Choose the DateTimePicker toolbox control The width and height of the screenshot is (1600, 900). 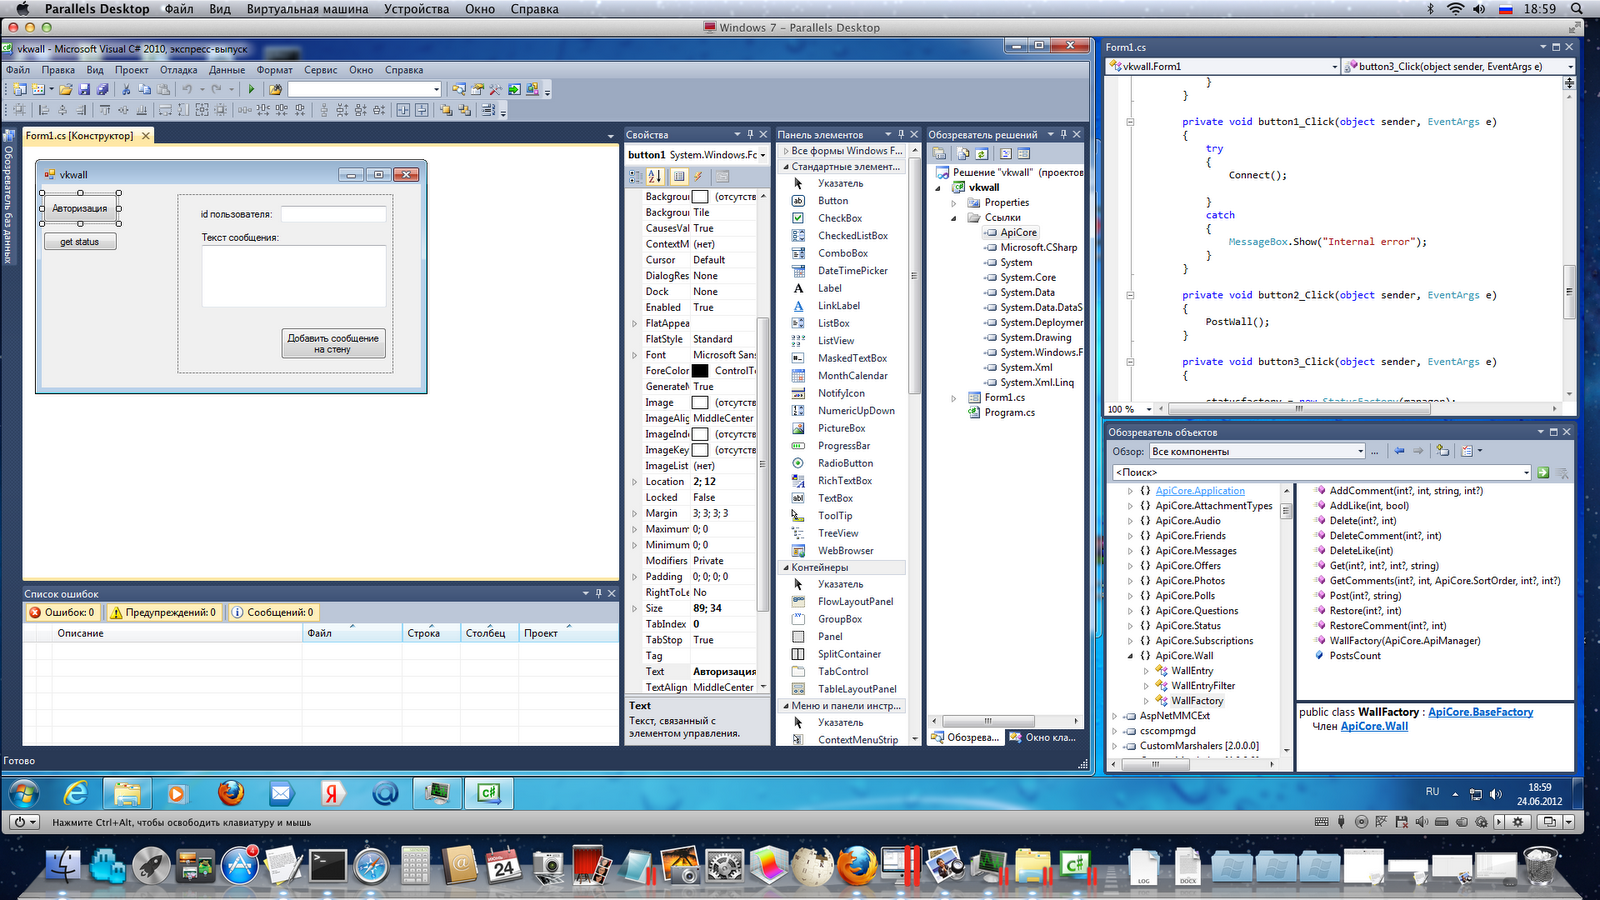tap(852, 271)
